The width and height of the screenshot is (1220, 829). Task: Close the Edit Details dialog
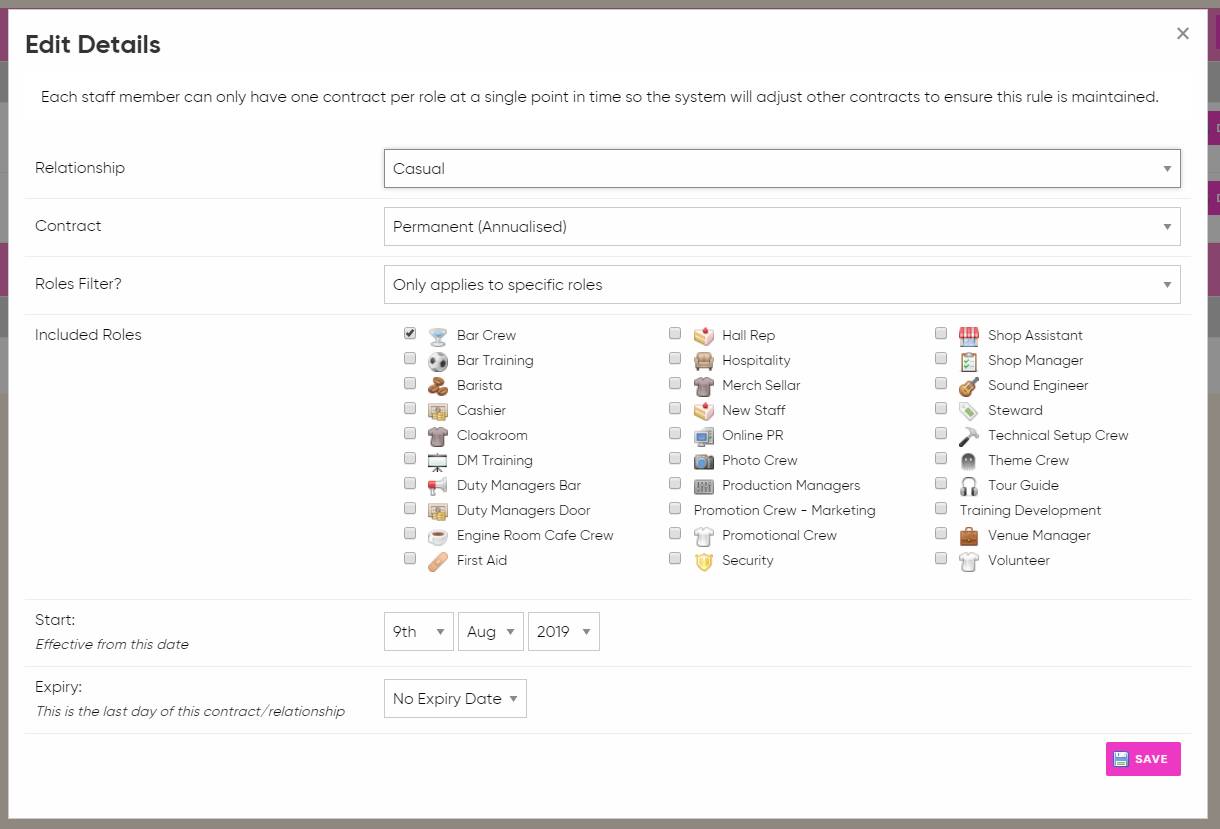tap(1183, 34)
